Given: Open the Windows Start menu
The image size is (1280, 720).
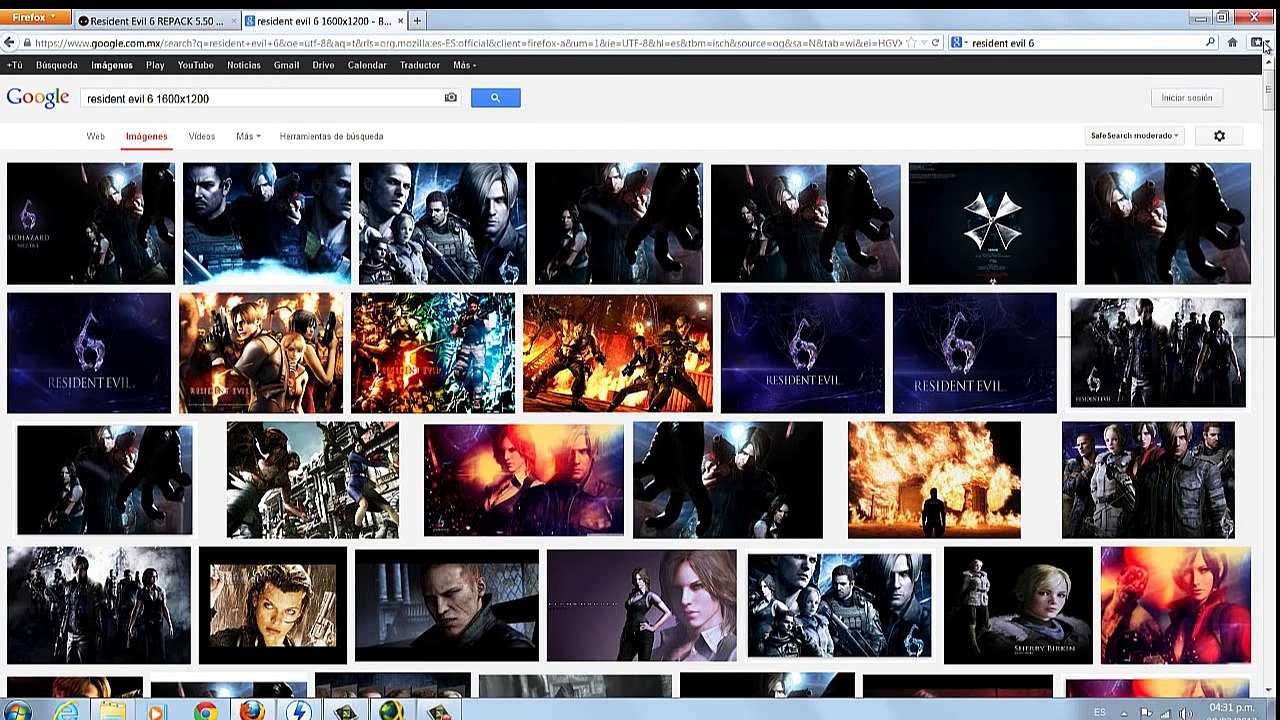Looking at the screenshot, I should [x=17, y=711].
